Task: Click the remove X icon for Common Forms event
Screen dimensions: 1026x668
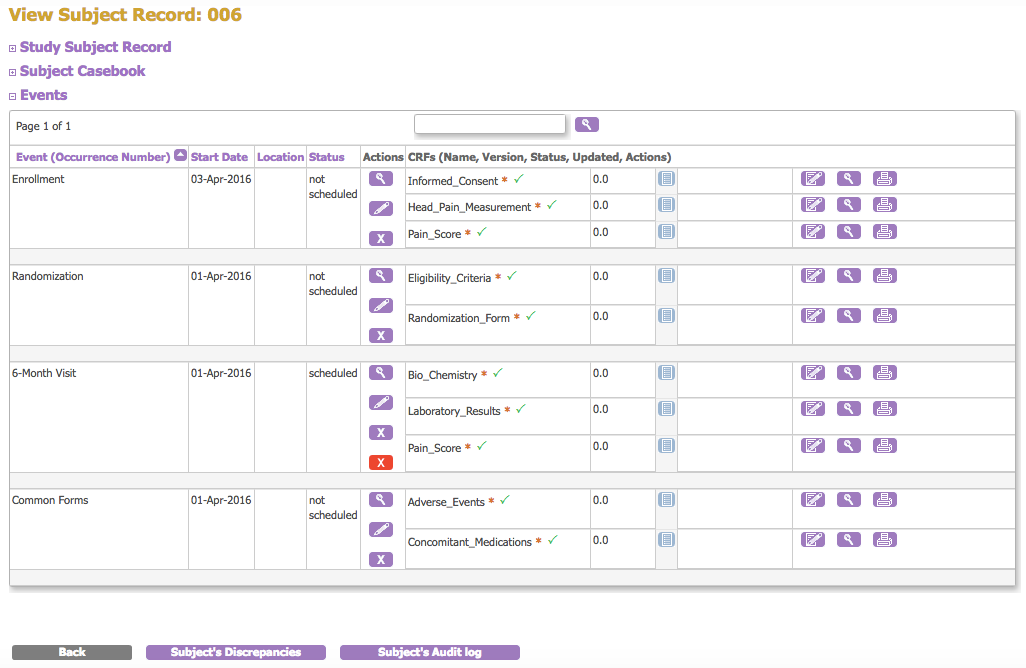Action: coord(380,559)
